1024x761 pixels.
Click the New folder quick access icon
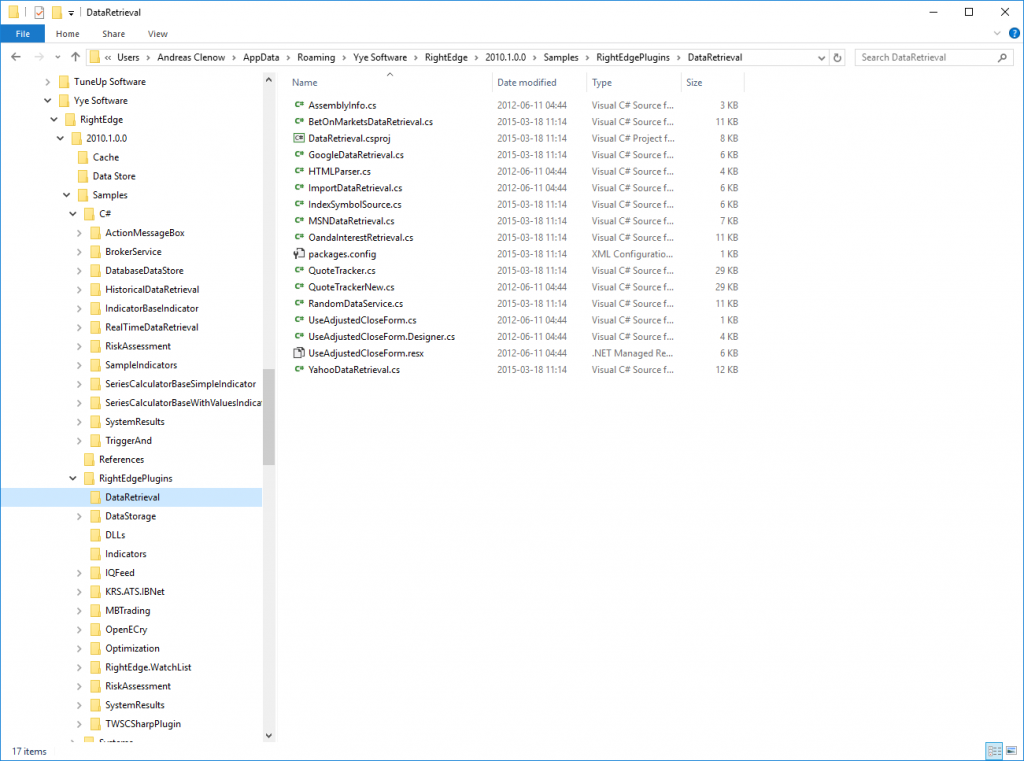click(x=57, y=12)
